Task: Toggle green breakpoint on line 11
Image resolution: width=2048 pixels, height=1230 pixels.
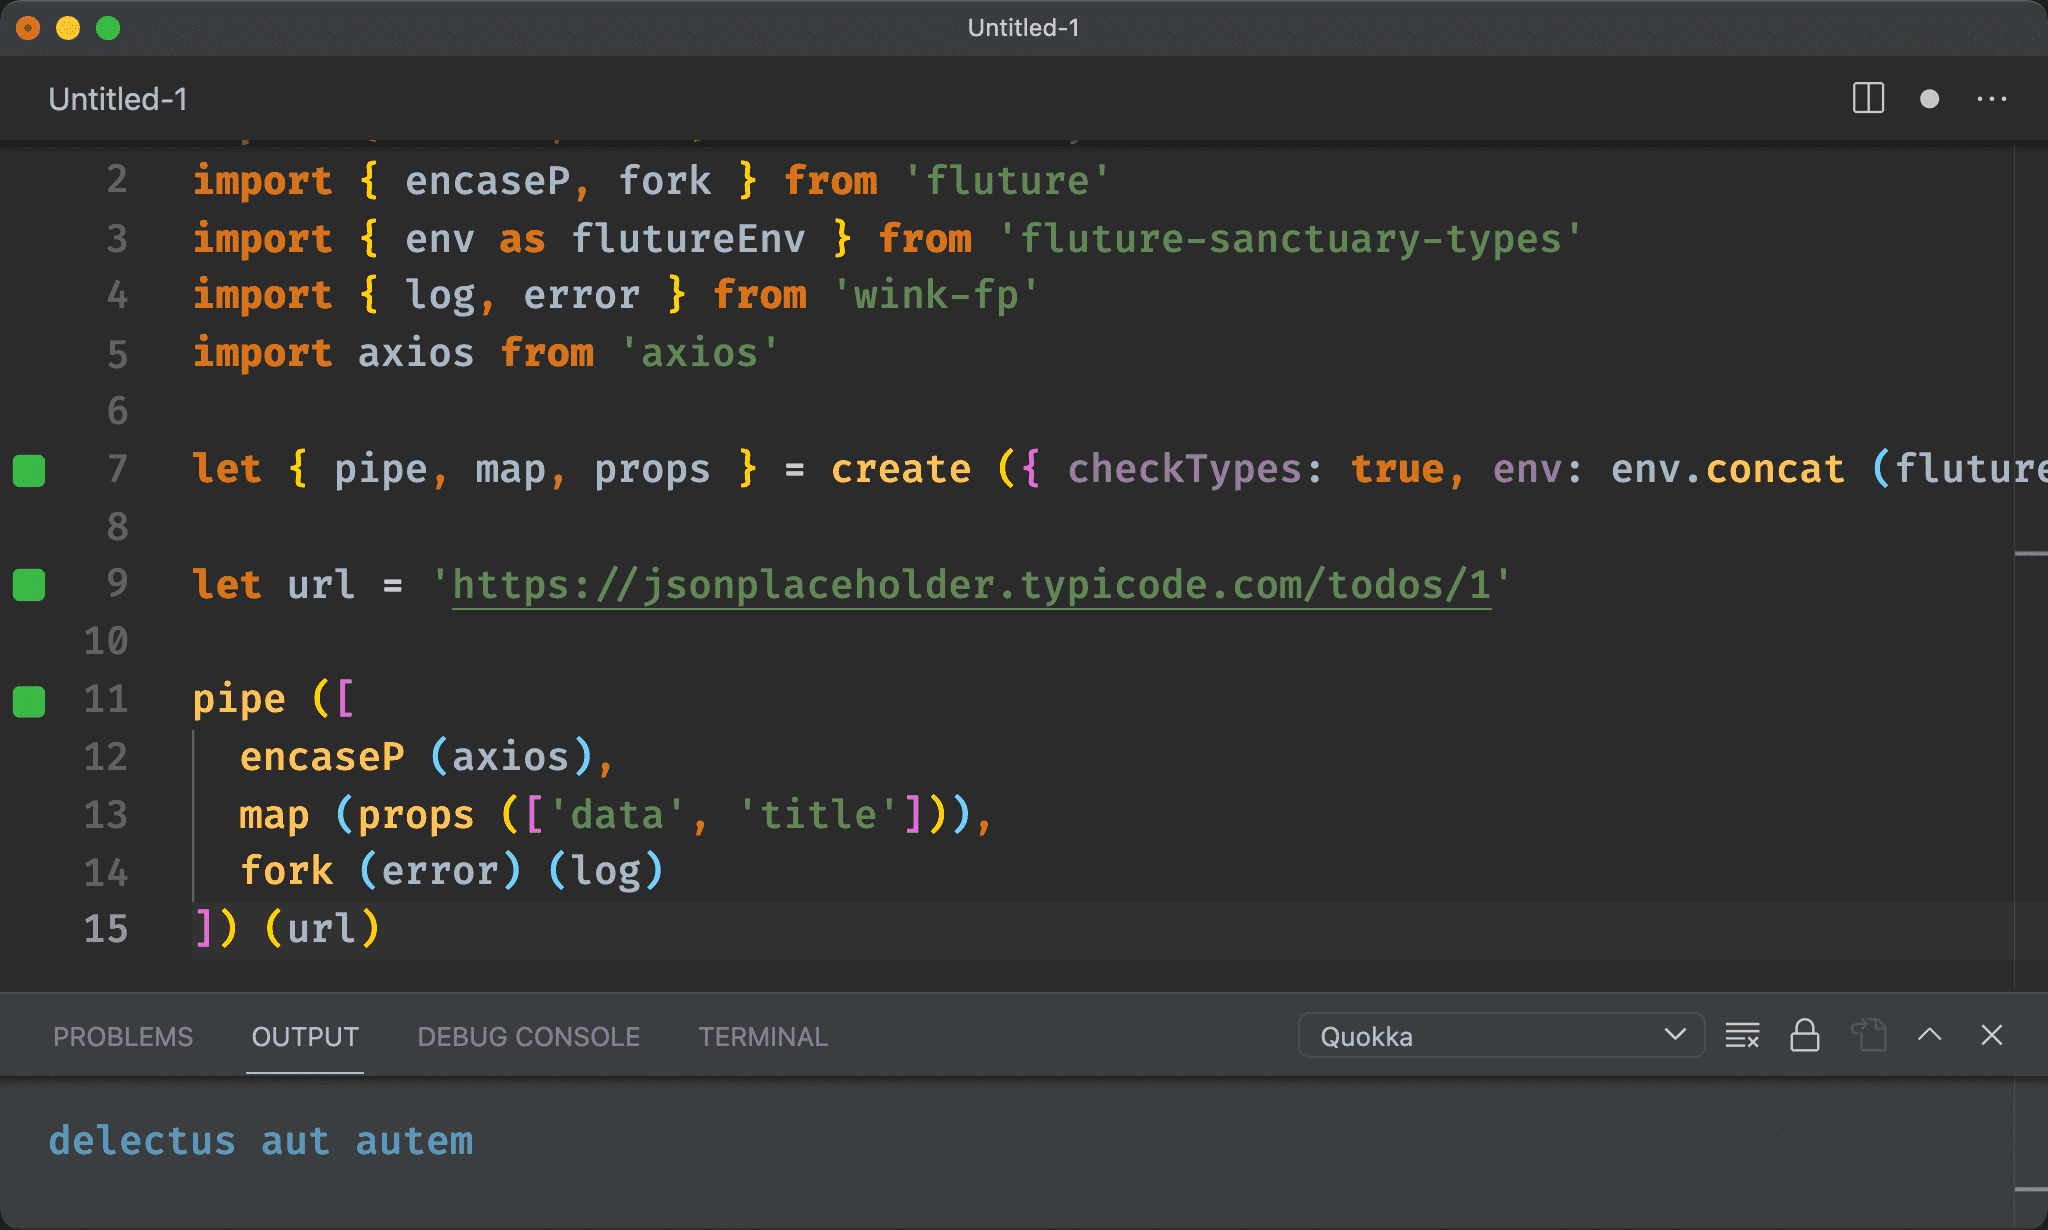Action: 32,701
